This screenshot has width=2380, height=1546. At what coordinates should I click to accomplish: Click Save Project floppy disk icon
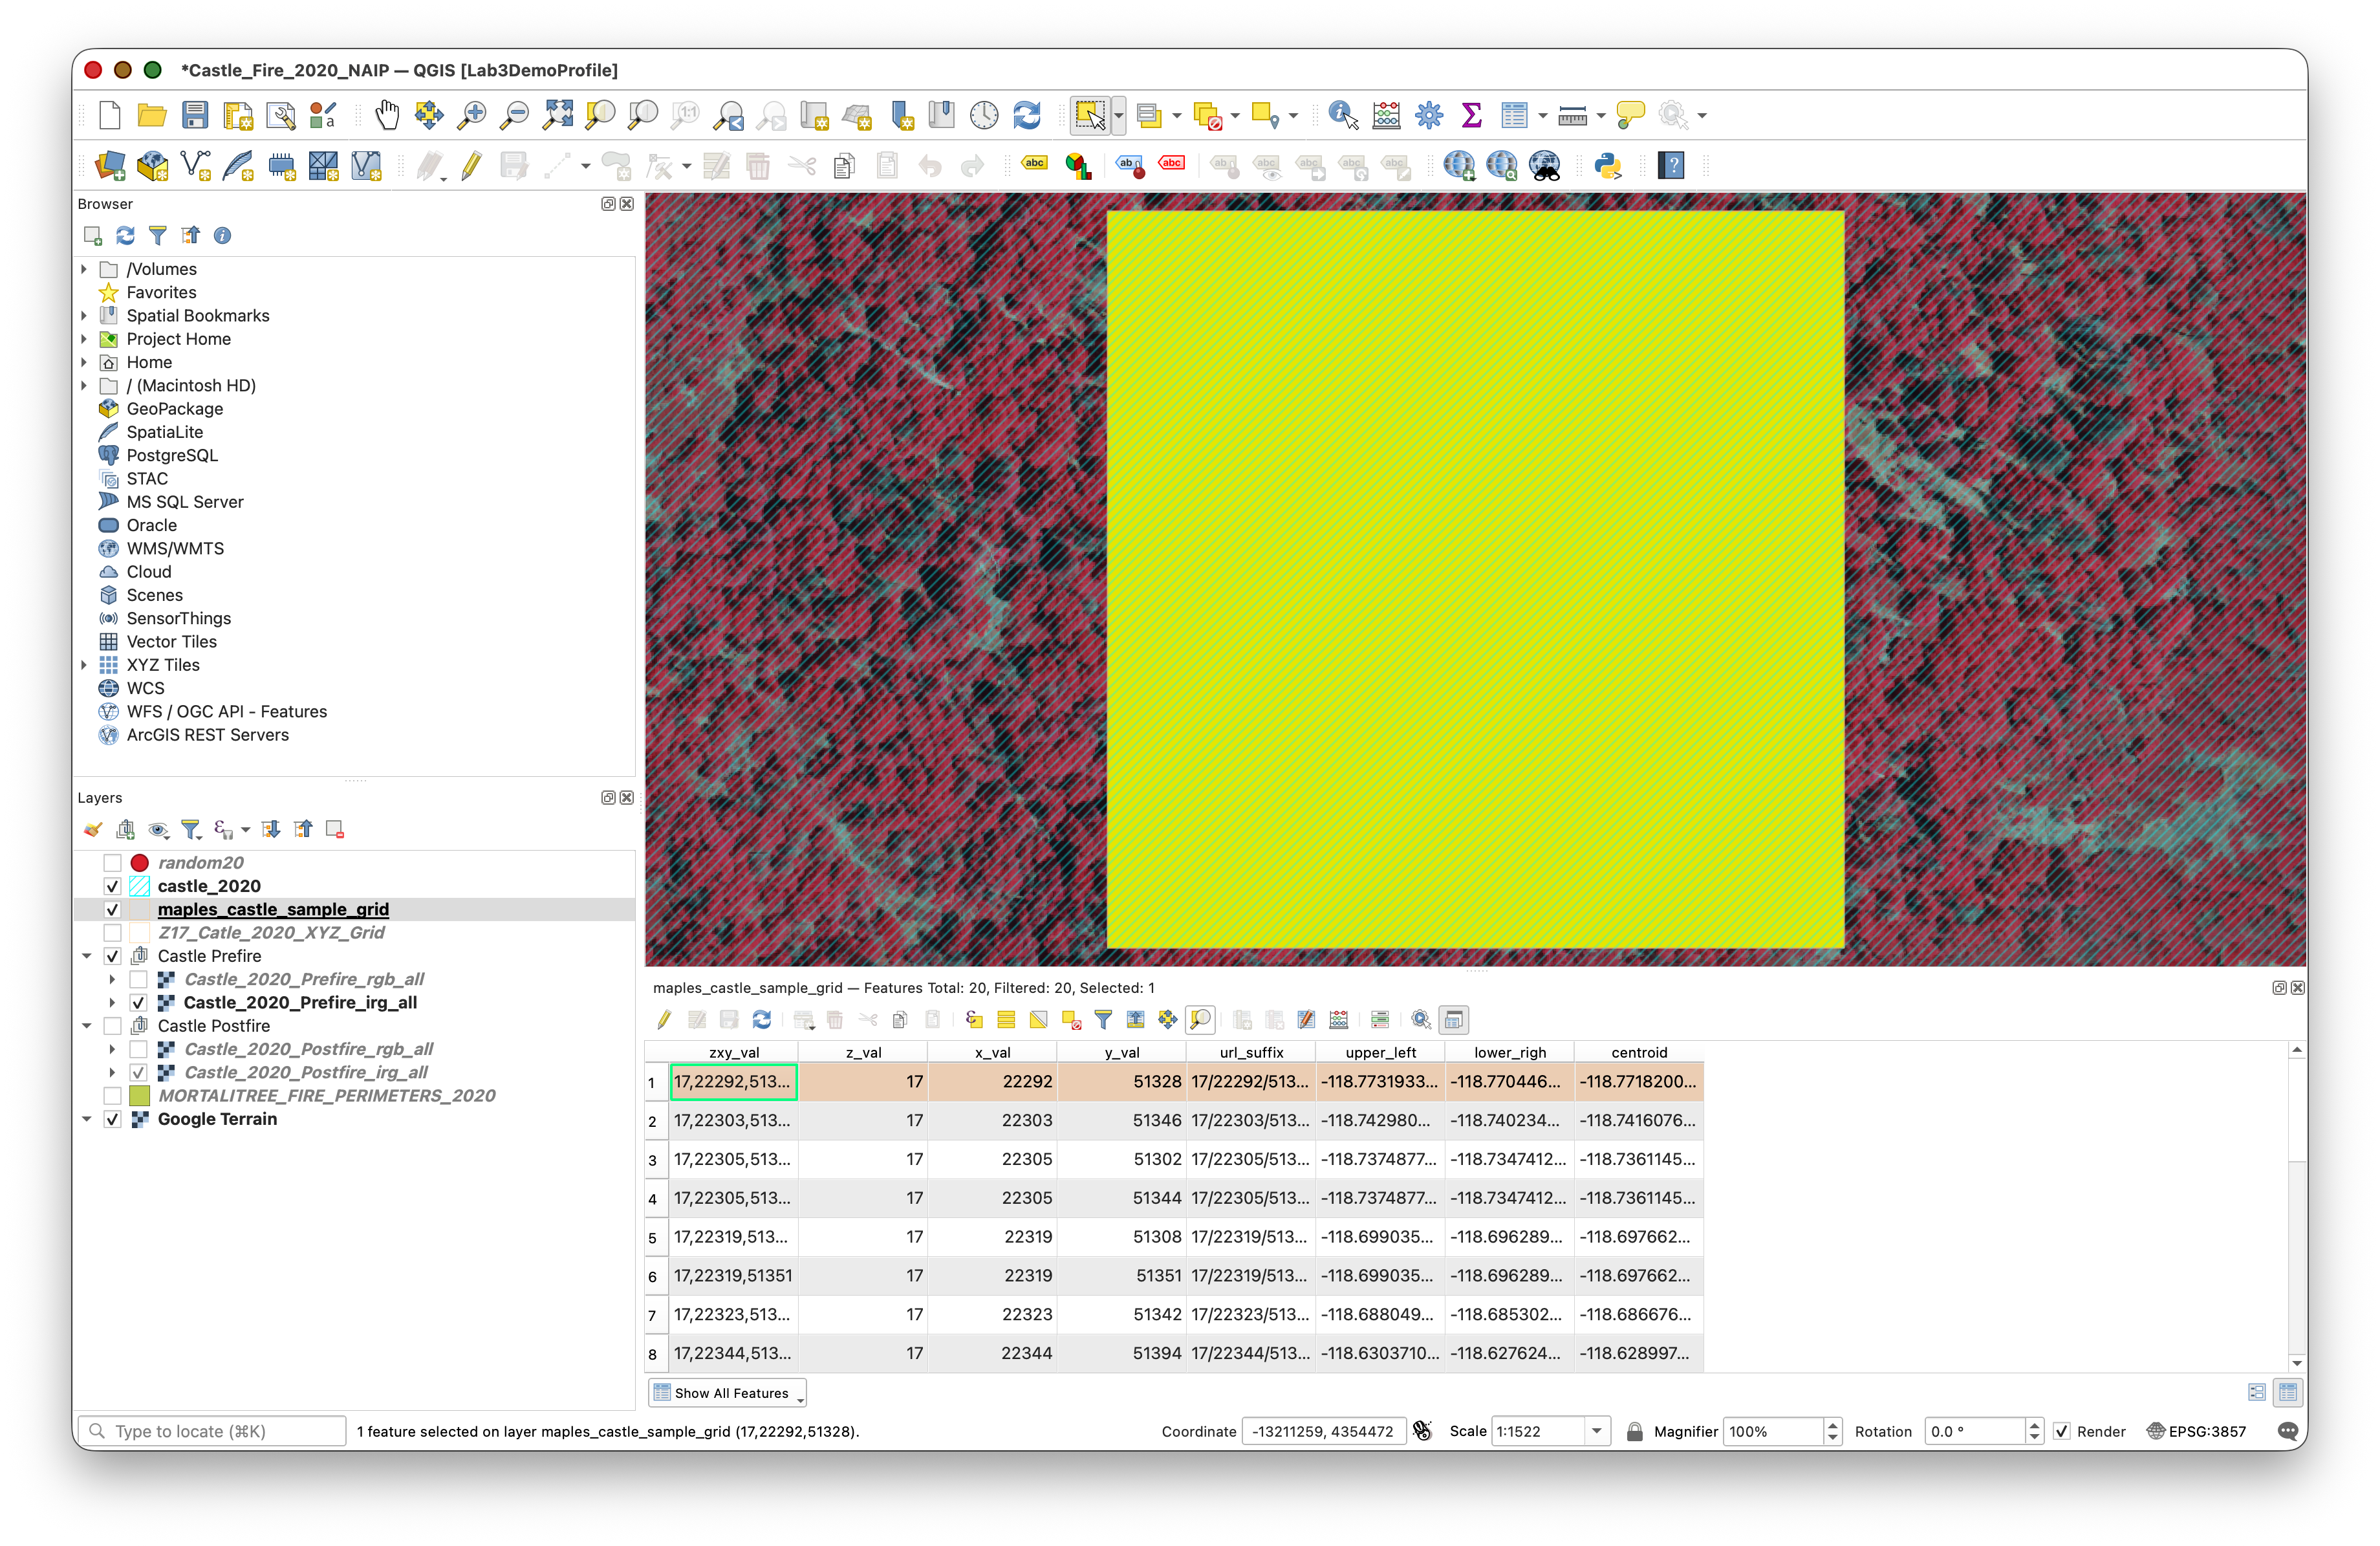195,115
